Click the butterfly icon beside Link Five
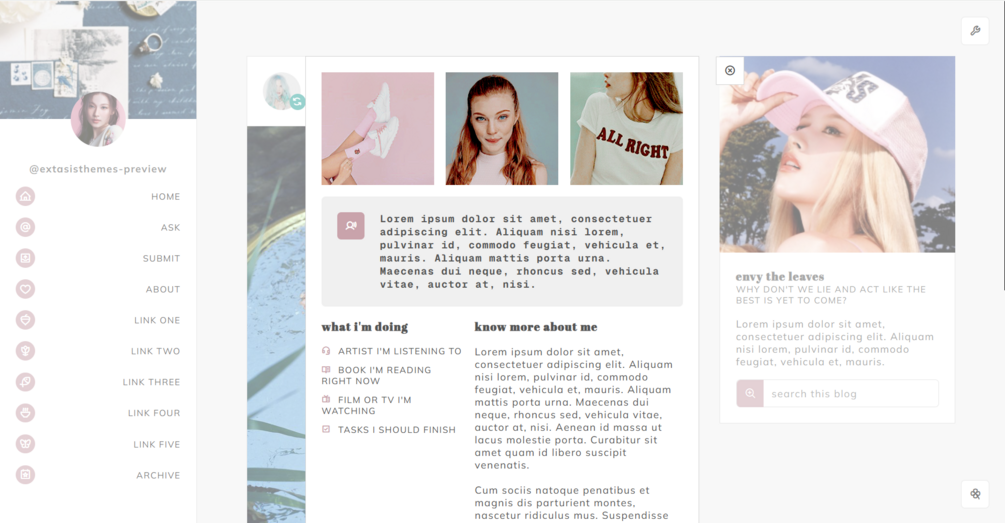This screenshot has height=523, width=1005. pos(25,444)
